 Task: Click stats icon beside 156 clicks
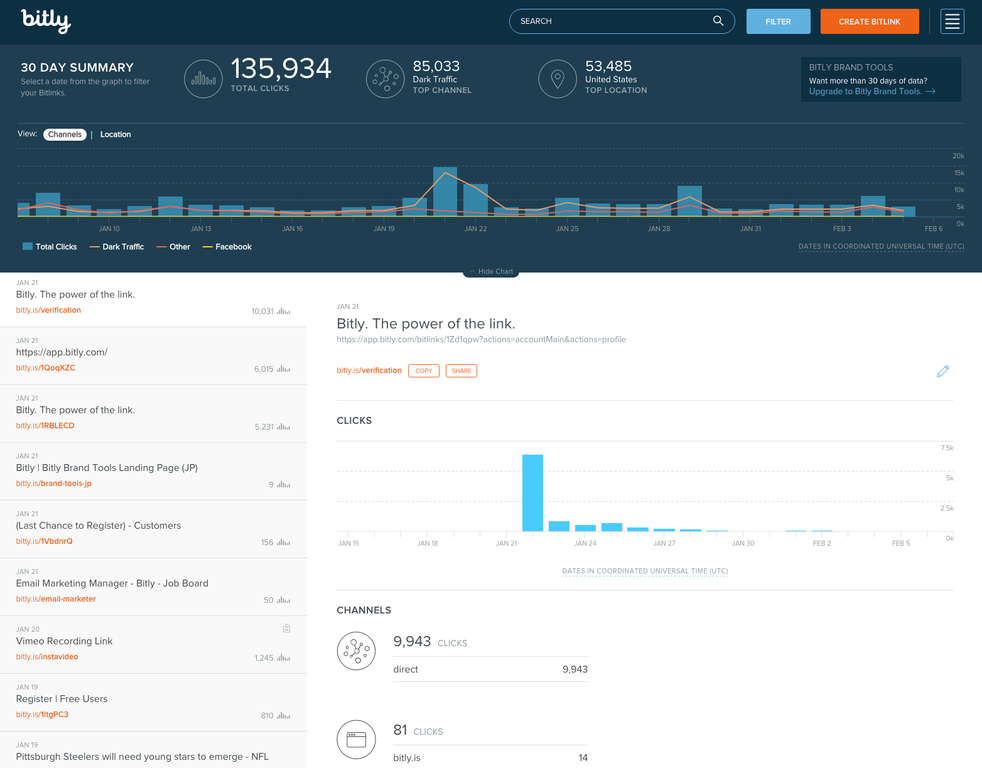point(284,542)
